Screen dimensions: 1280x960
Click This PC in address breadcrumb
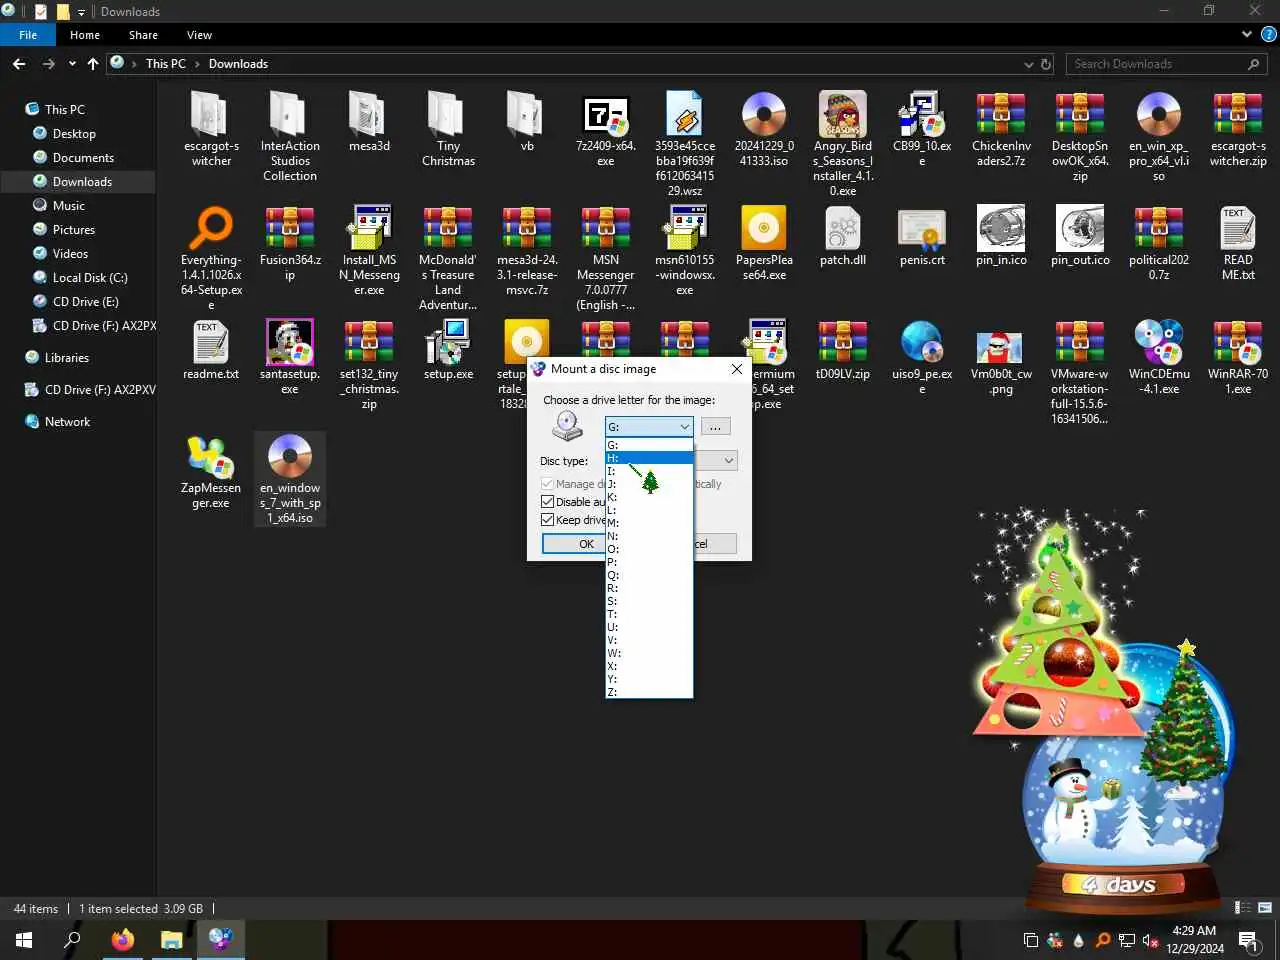pos(166,64)
